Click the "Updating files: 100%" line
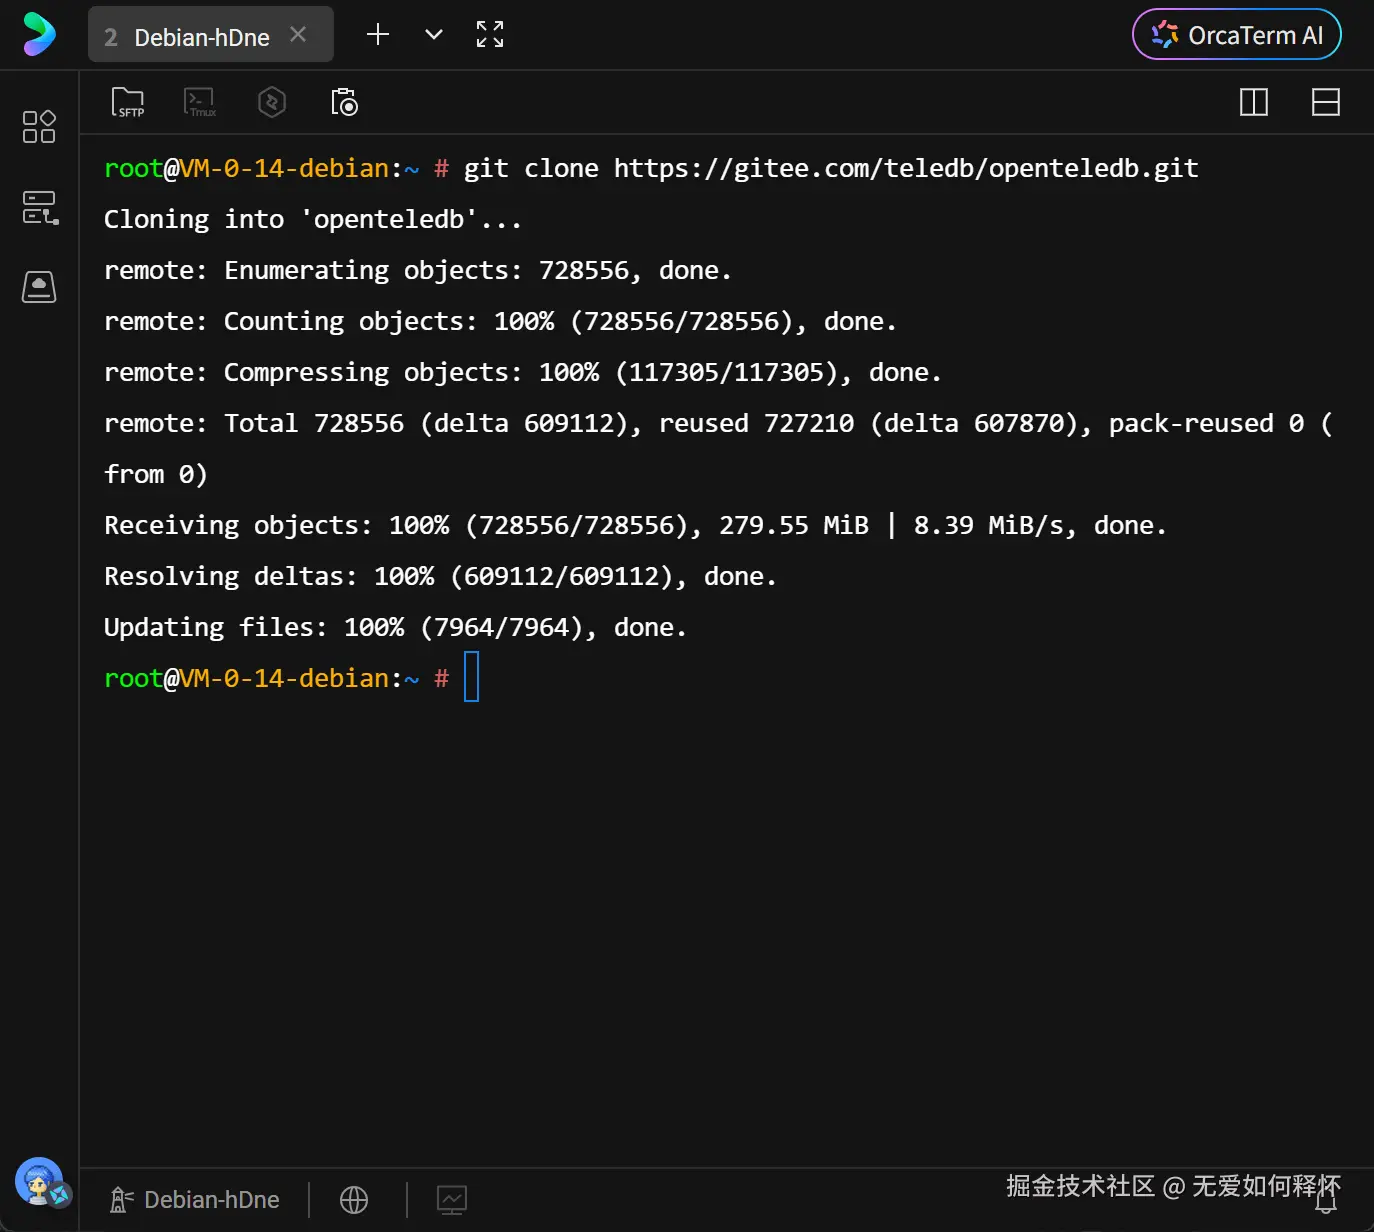The width and height of the screenshot is (1374, 1232). coord(395,627)
